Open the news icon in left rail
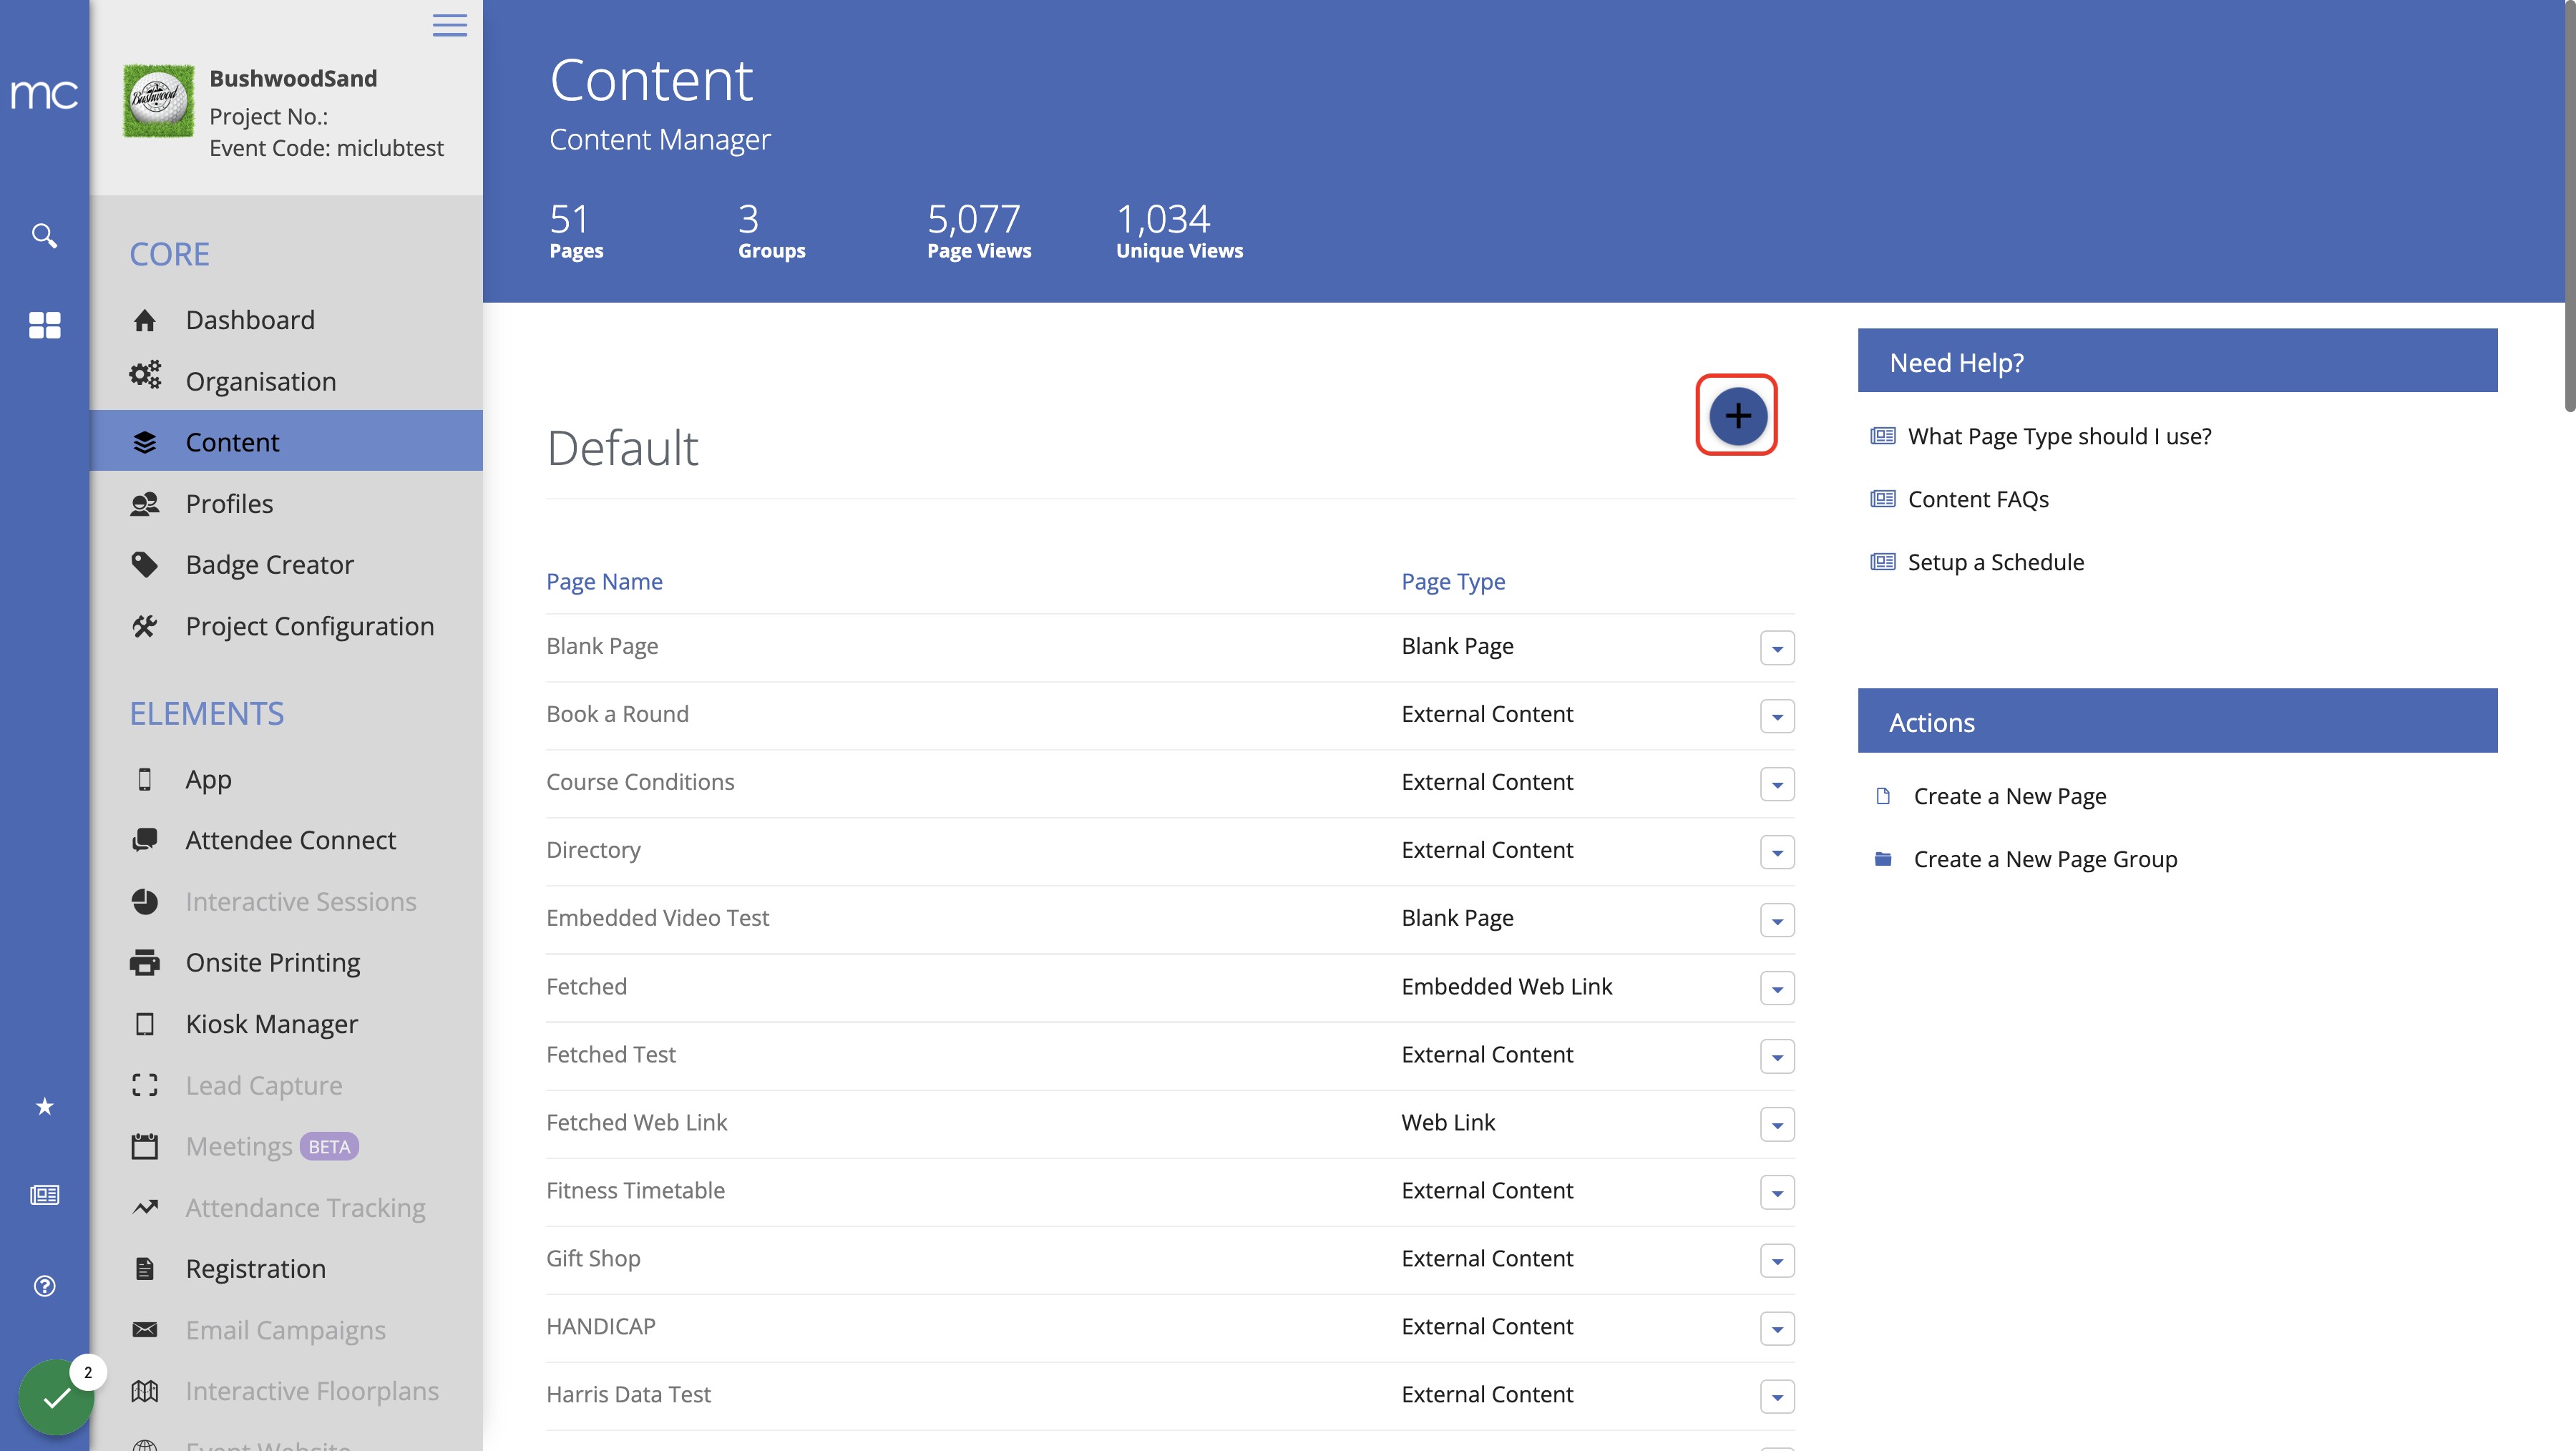 44,1195
